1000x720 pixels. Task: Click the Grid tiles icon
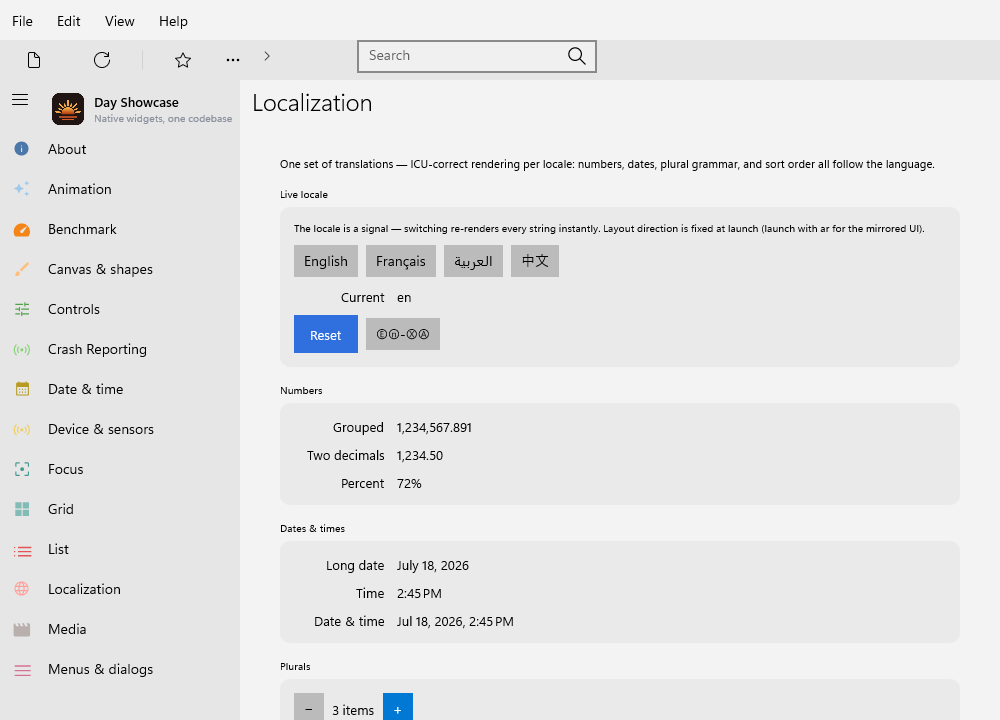pos(22,509)
